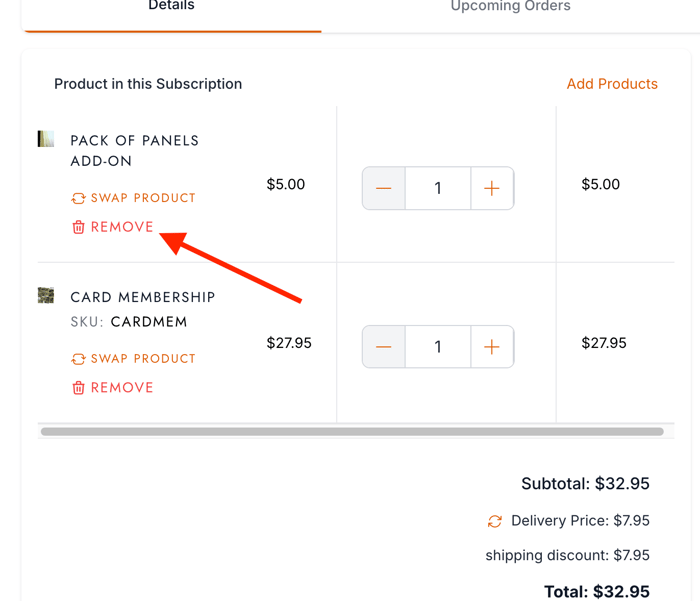Open the Add Products link
Image resolution: width=700 pixels, height=601 pixels.
point(612,84)
